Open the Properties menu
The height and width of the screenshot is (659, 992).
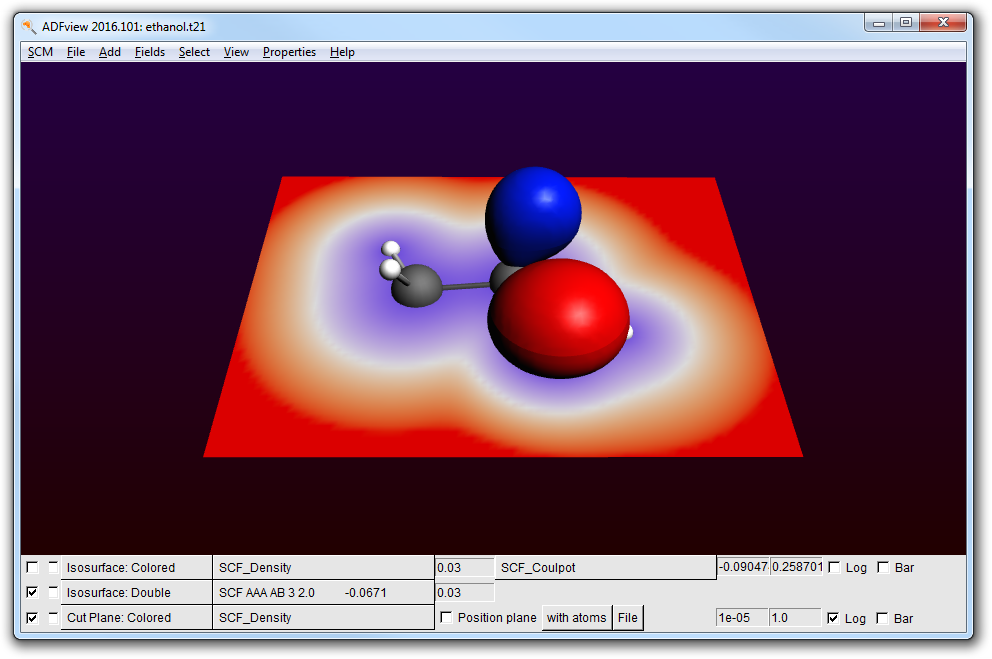pos(289,52)
